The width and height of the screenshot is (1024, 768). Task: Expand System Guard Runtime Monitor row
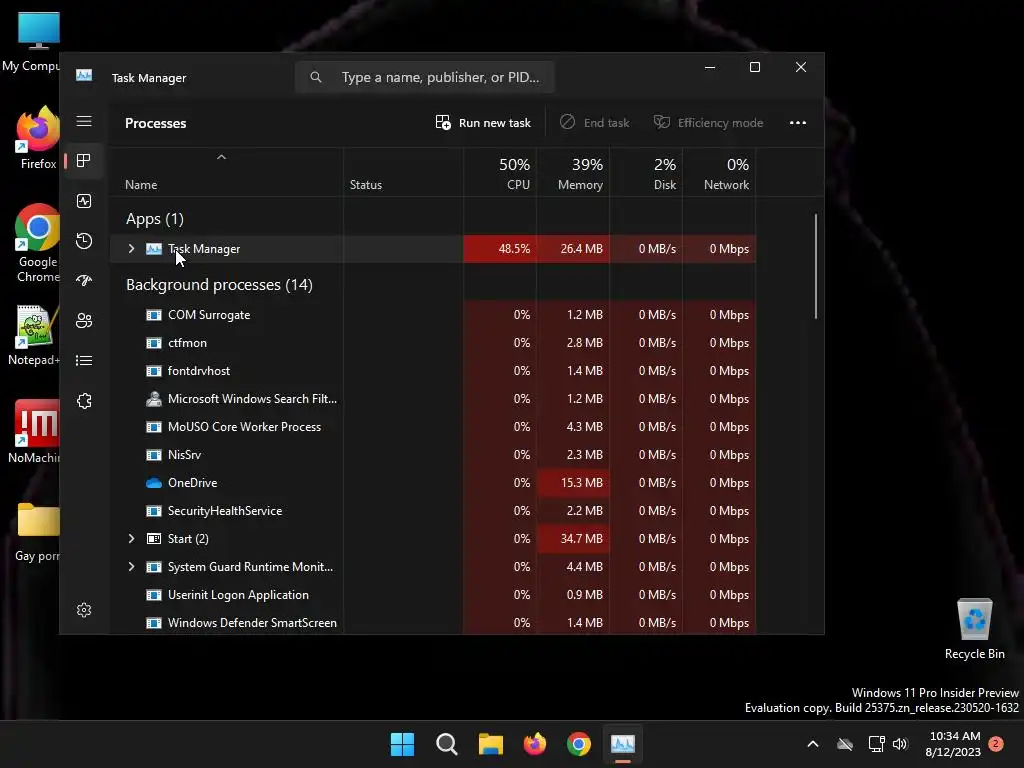[x=131, y=567]
